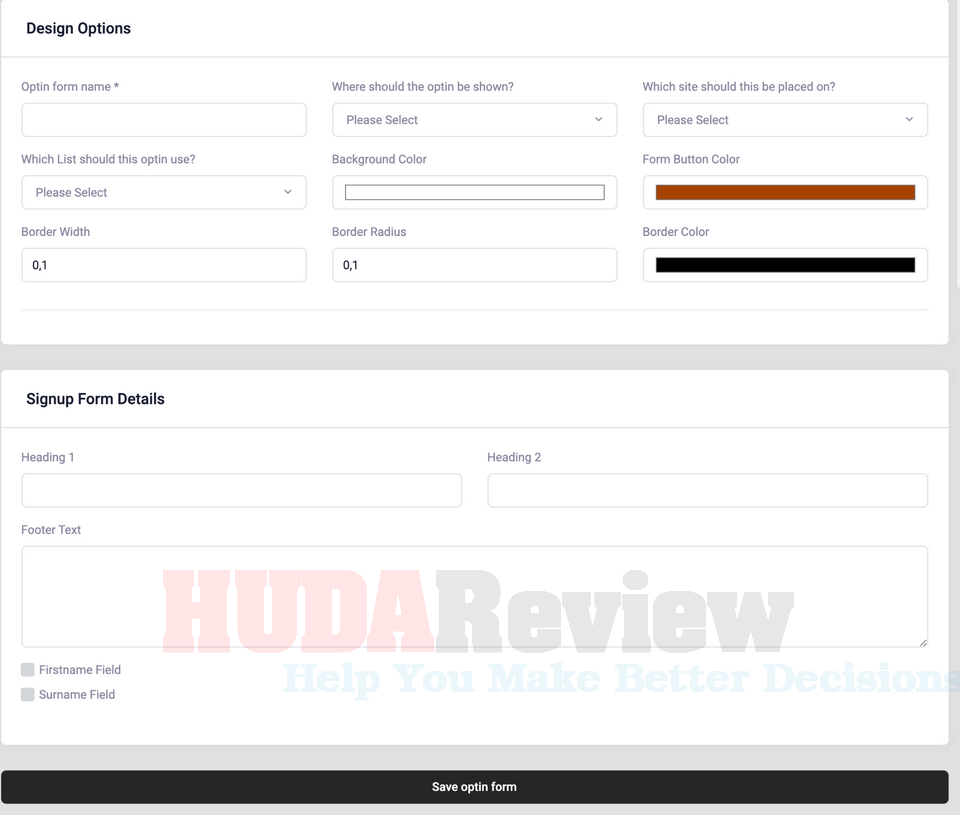
Task: Open 'Which site should this be placed on?' dropdown
Action: pos(785,119)
